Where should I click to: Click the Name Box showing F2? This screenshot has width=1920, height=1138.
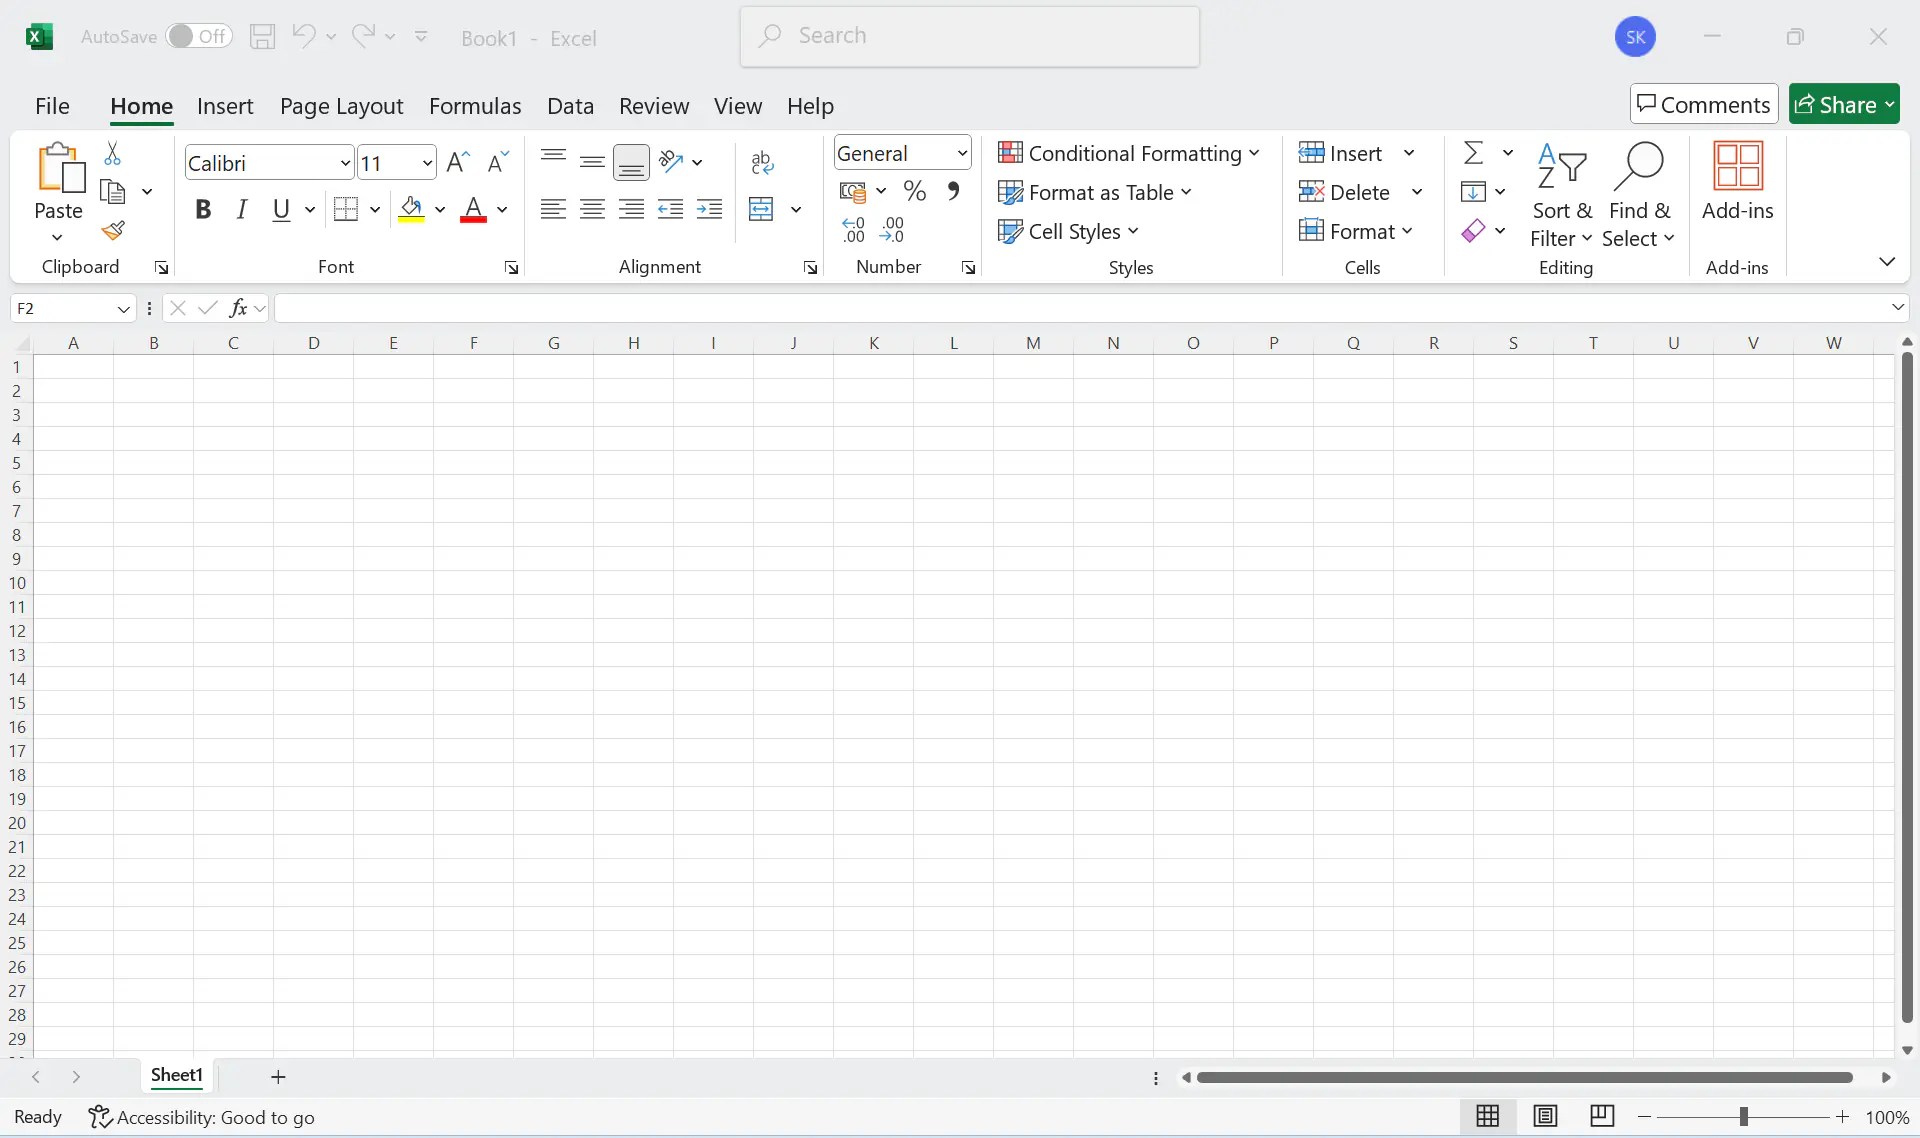coord(62,308)
